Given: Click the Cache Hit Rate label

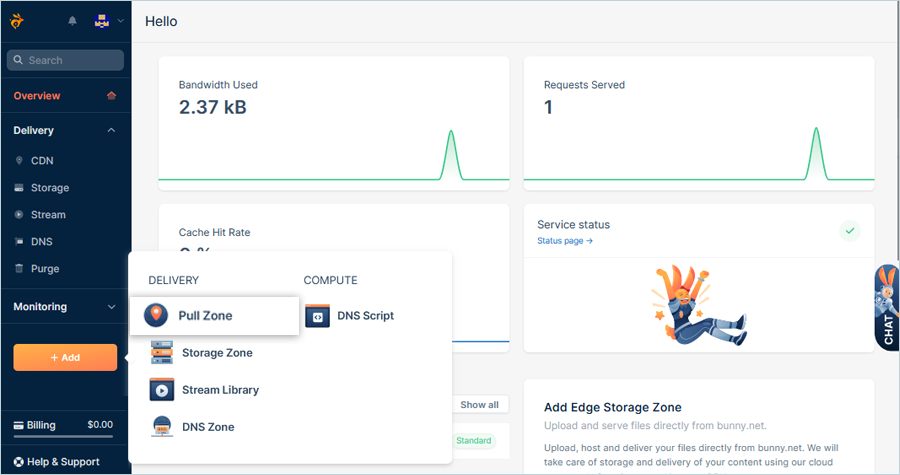Looking at the screenshot, I should [214, 232].
